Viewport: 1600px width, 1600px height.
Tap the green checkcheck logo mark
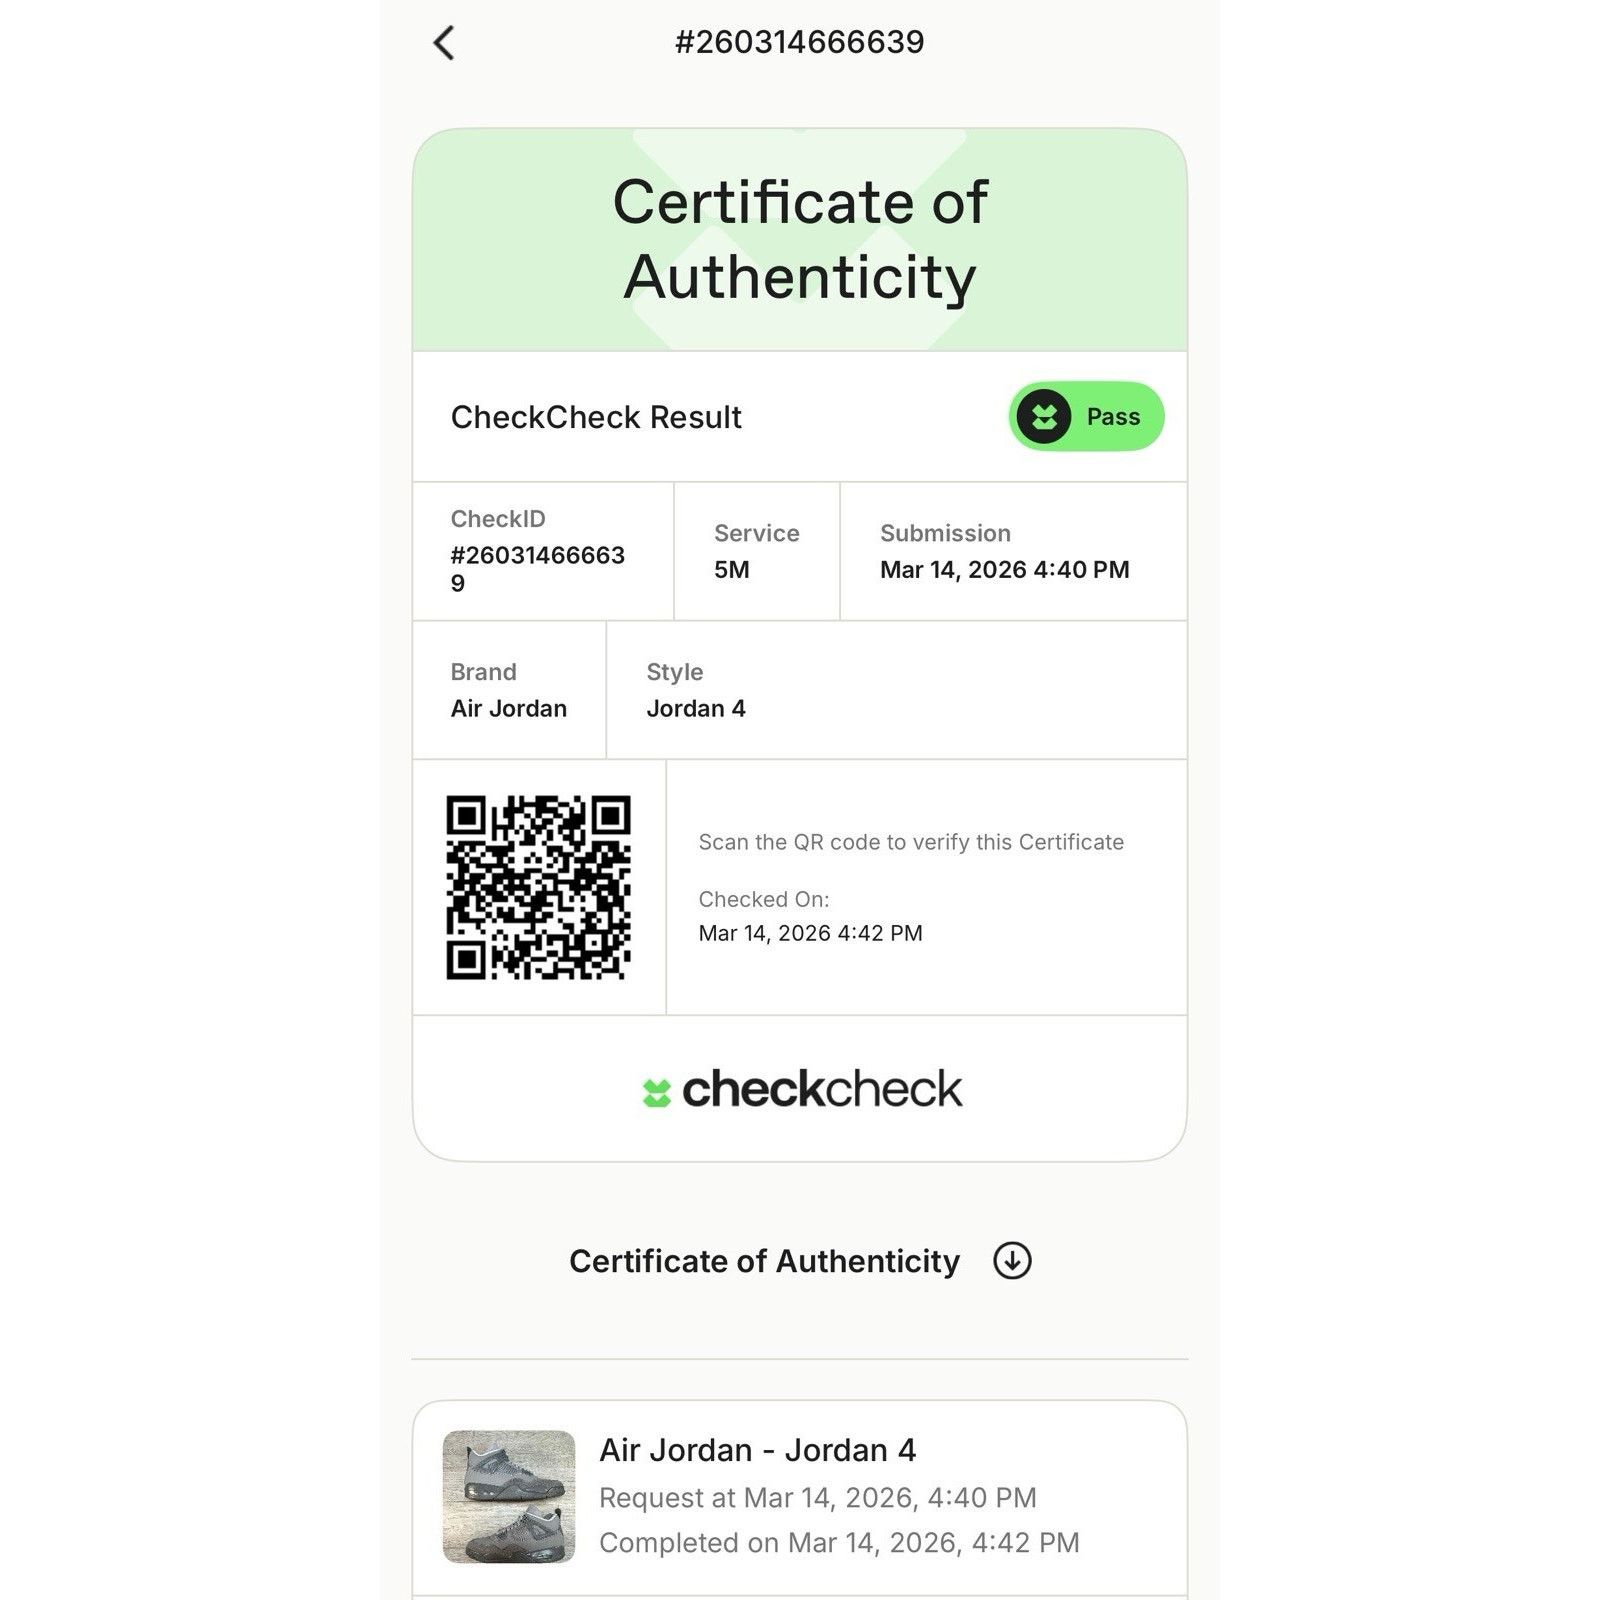tap(656, 1092)
